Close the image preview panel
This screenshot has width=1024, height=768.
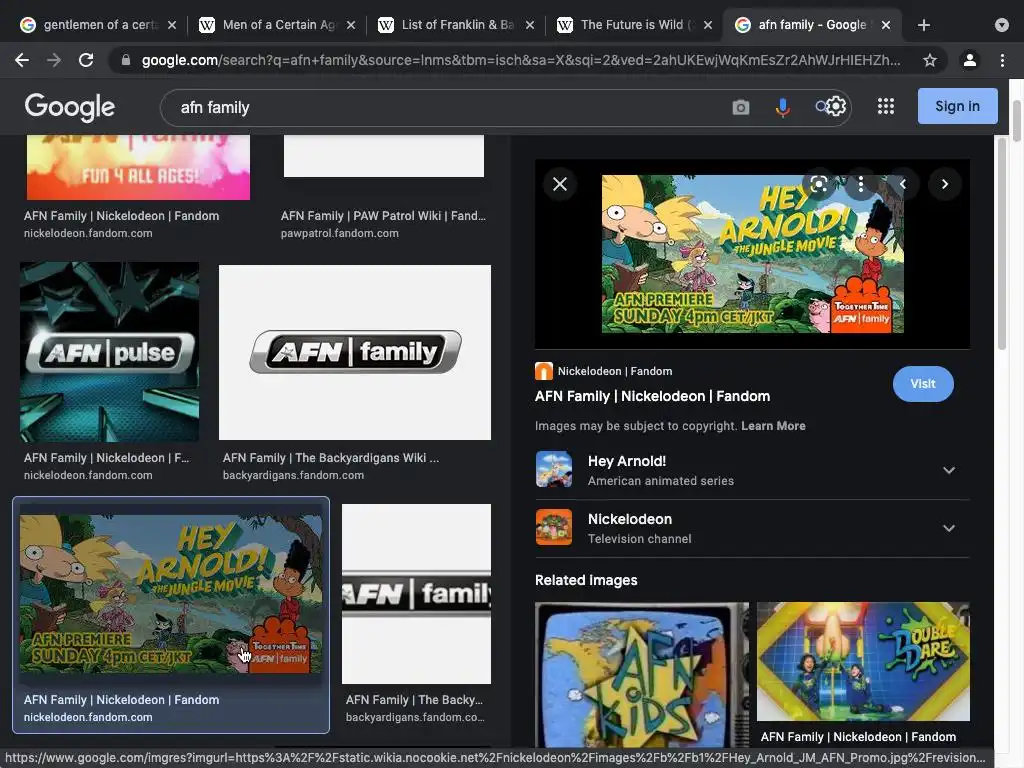560,184
